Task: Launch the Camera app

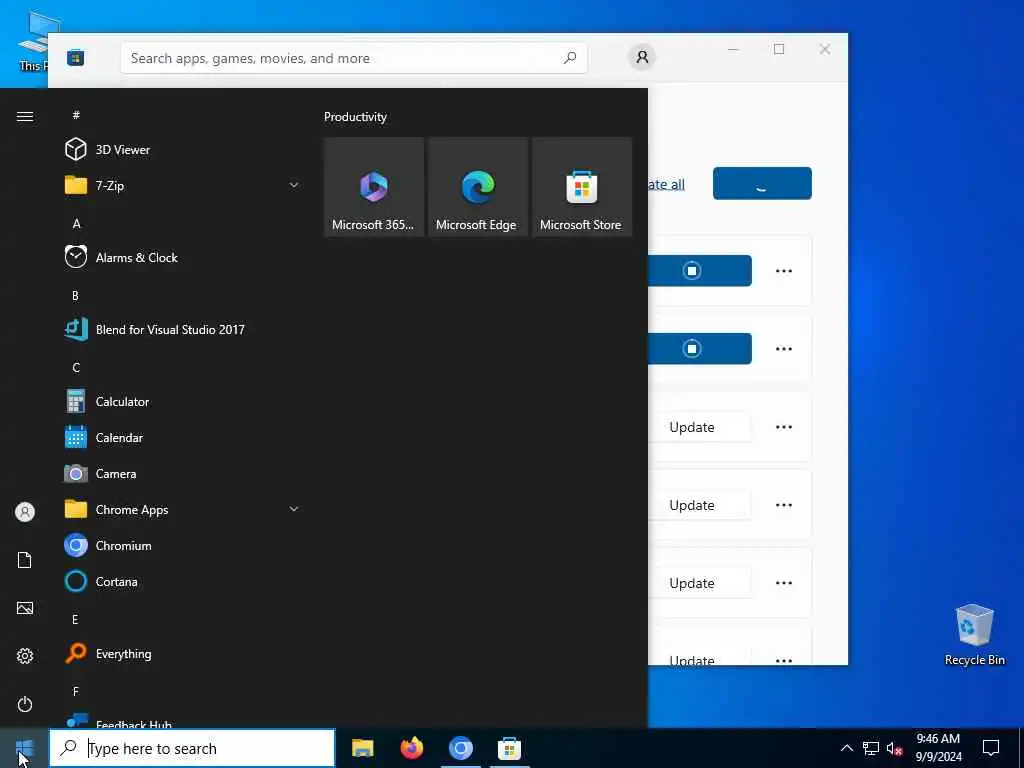Action: pos(183,473)
